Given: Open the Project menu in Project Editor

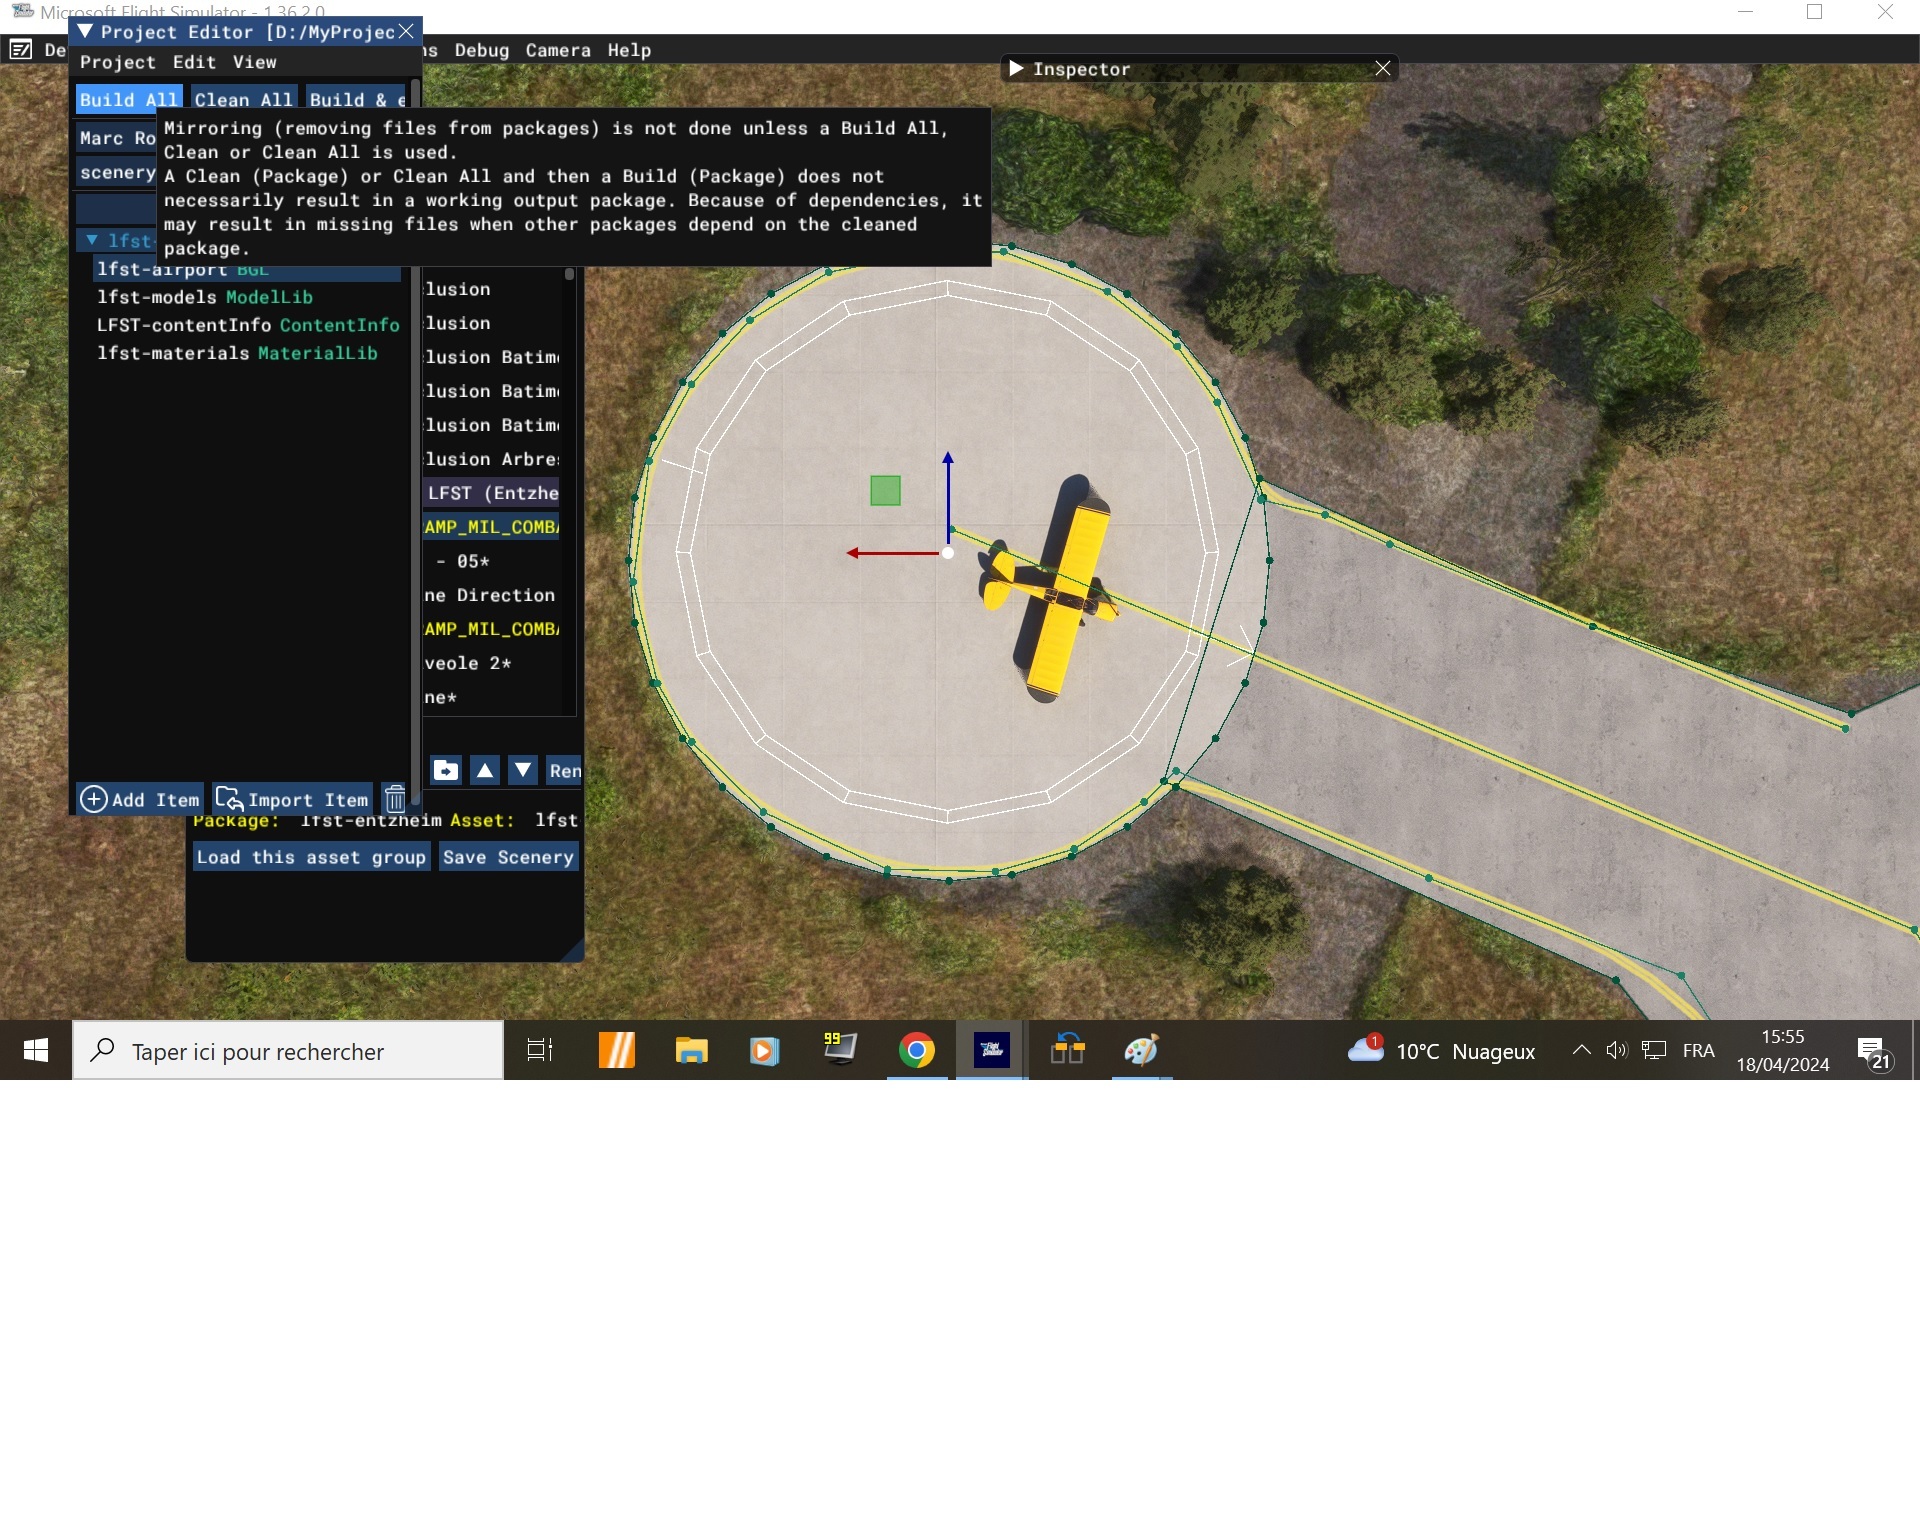Looking at the screenshot, I should tap(118, 62).
